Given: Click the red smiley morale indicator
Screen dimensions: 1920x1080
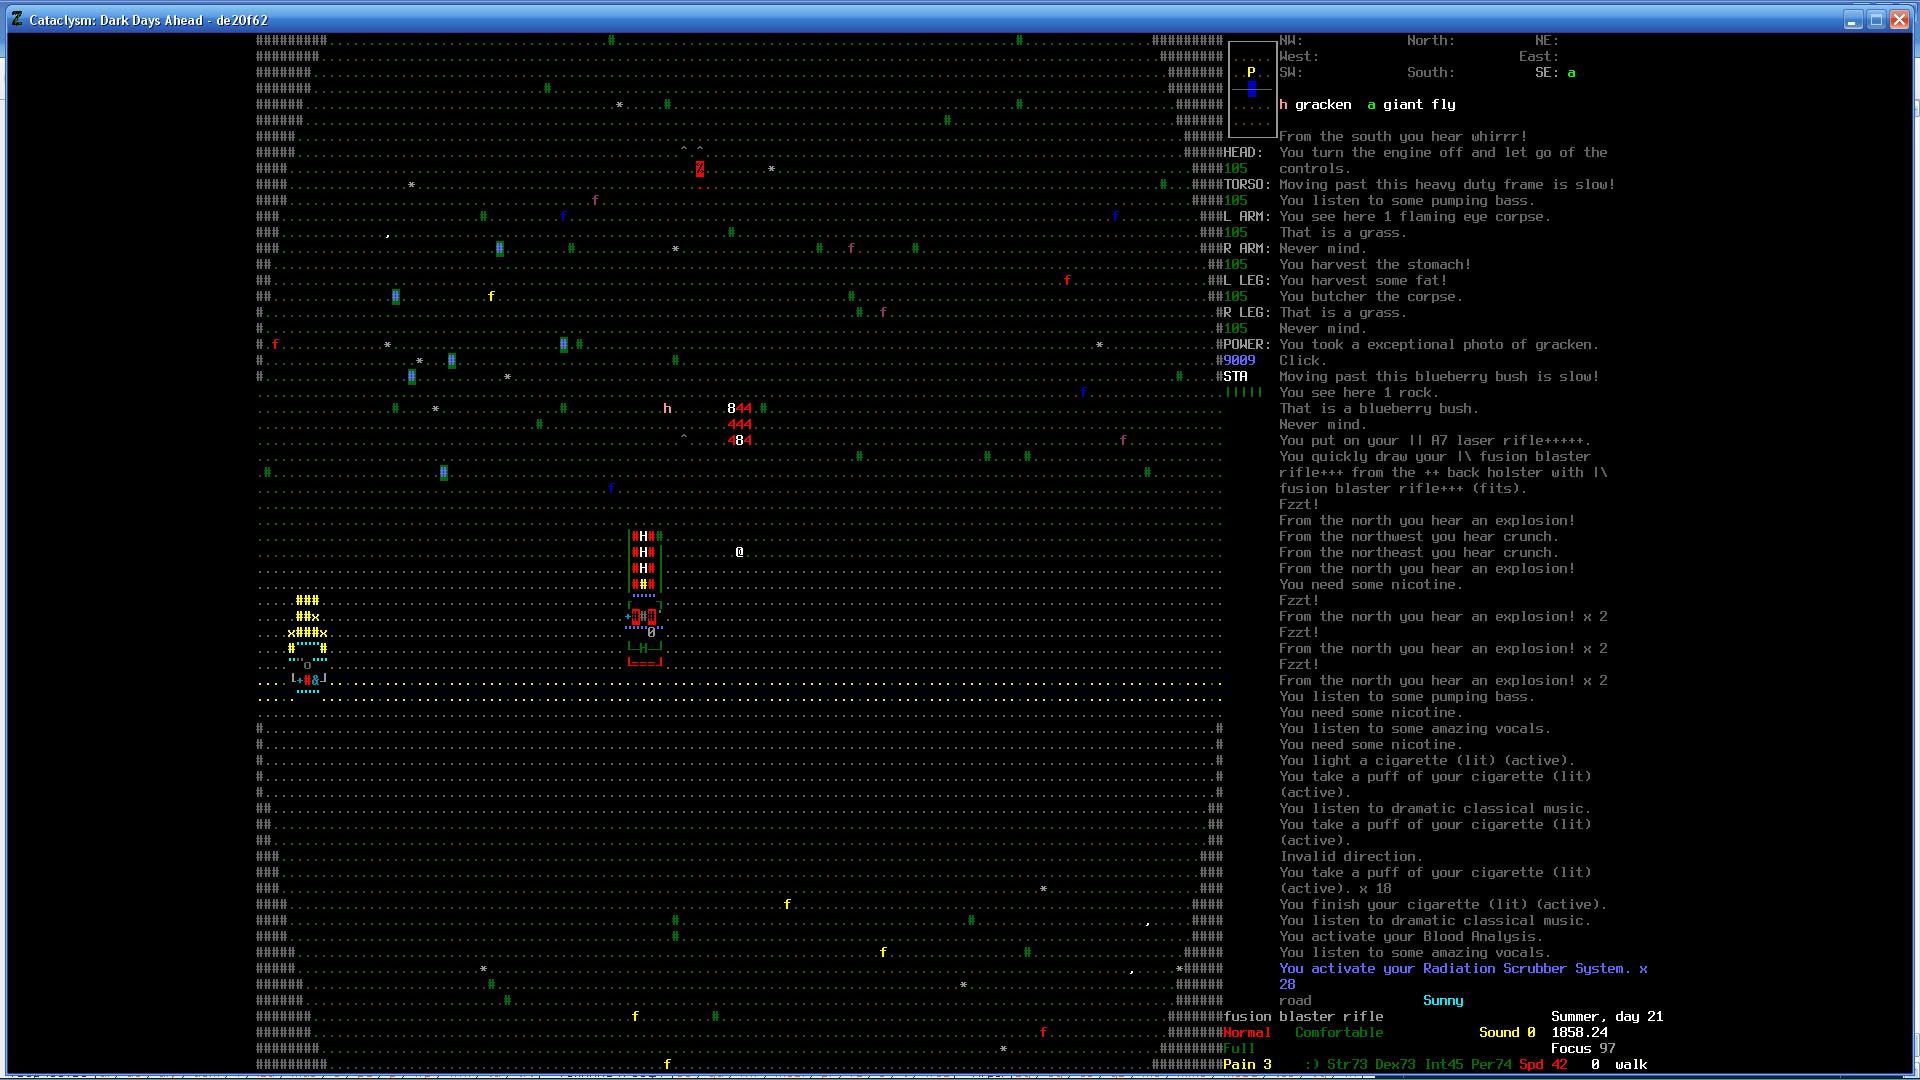Looking at the screenshot, I should [x=1311, y=1064].
